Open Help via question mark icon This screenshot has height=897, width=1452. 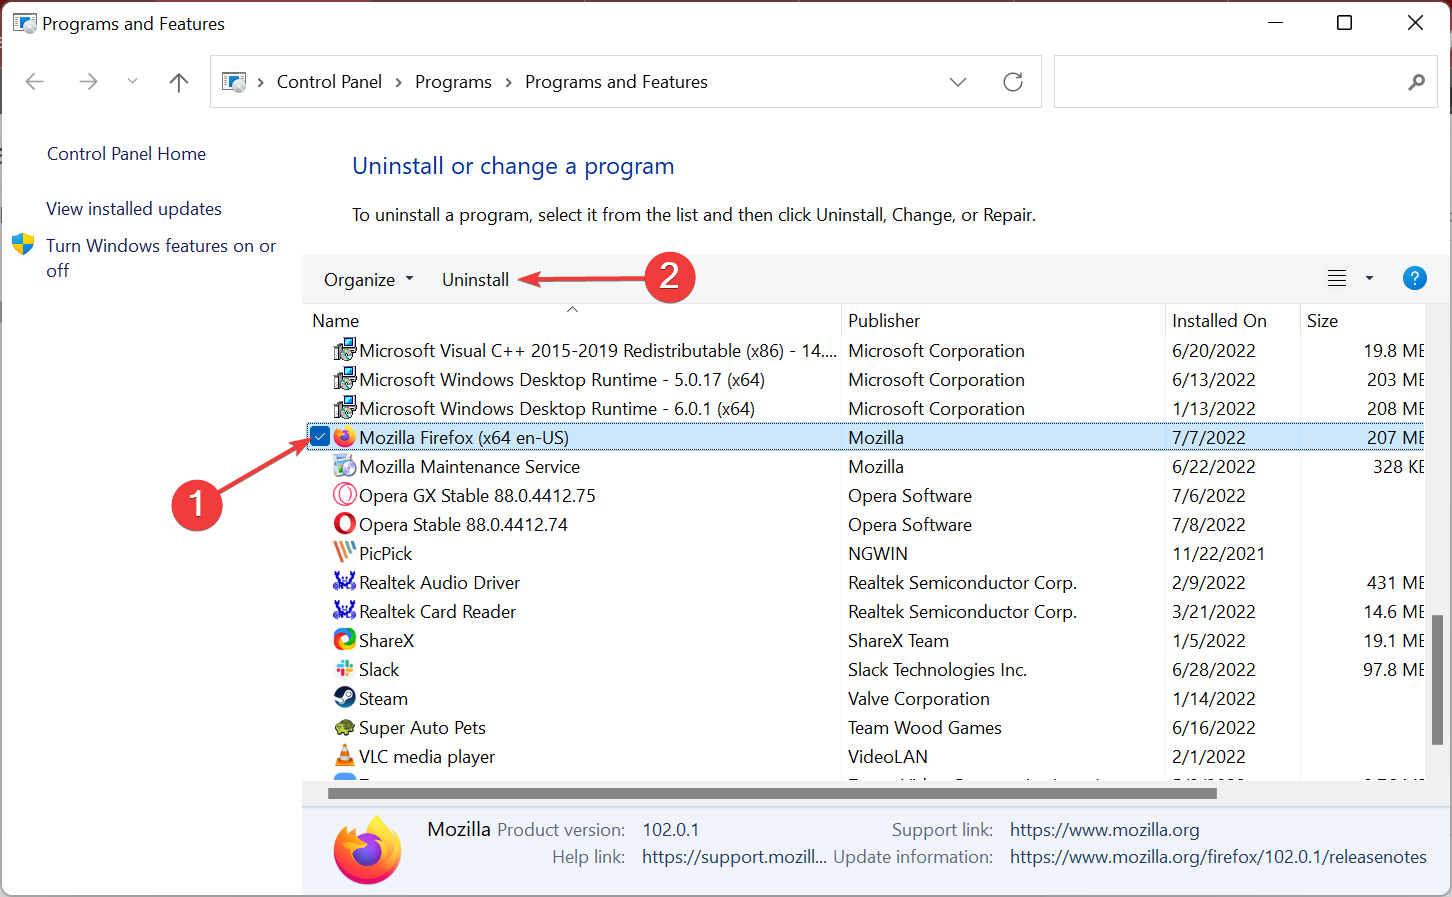tap(1415, 278)
